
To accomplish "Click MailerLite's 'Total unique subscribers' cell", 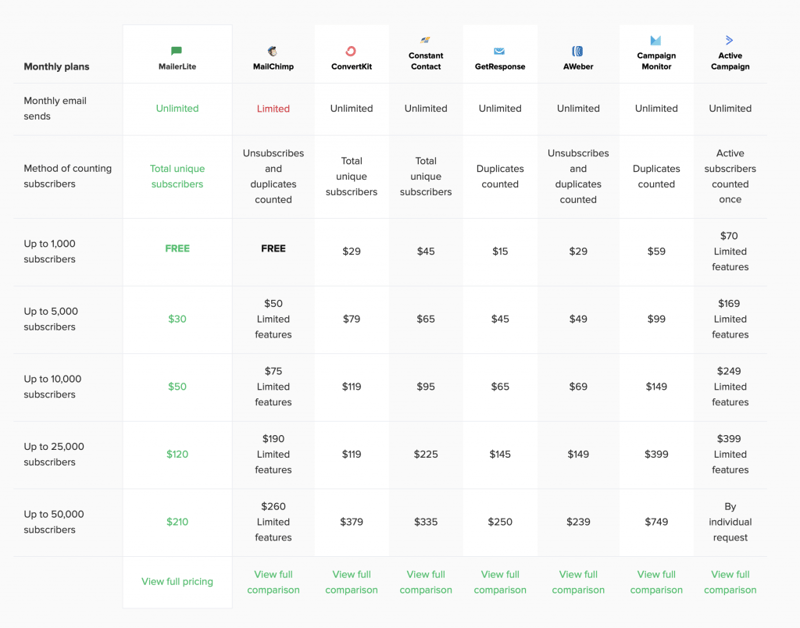I will (x=177, y=176).
